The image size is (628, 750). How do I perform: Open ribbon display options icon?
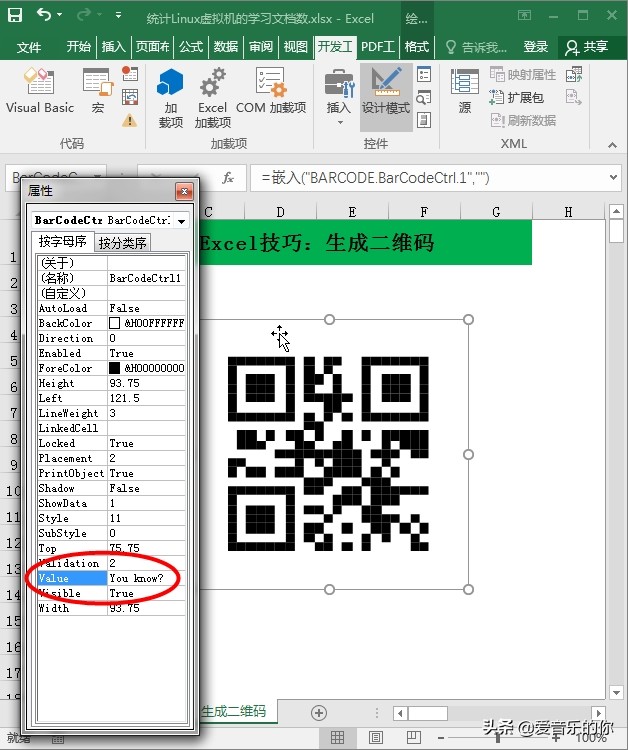coord(525,15)
